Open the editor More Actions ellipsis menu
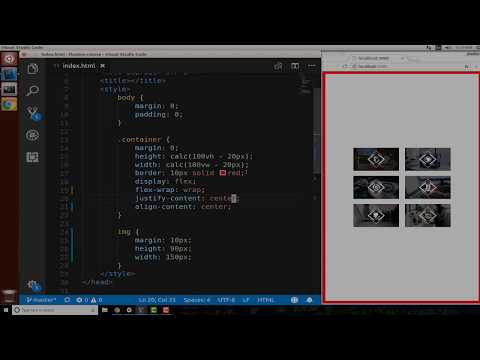 point(311,66)
